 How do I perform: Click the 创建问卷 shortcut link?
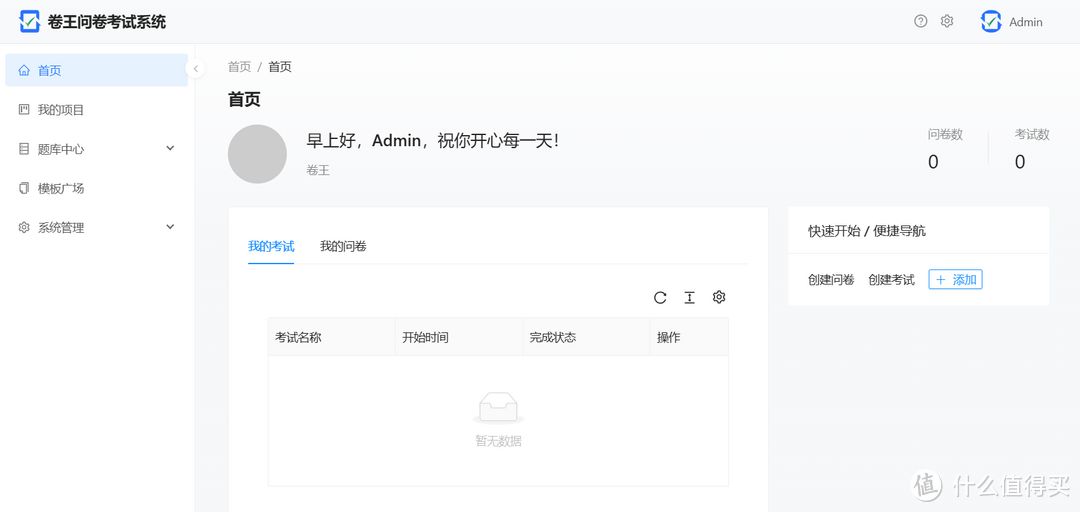[831, 280]
